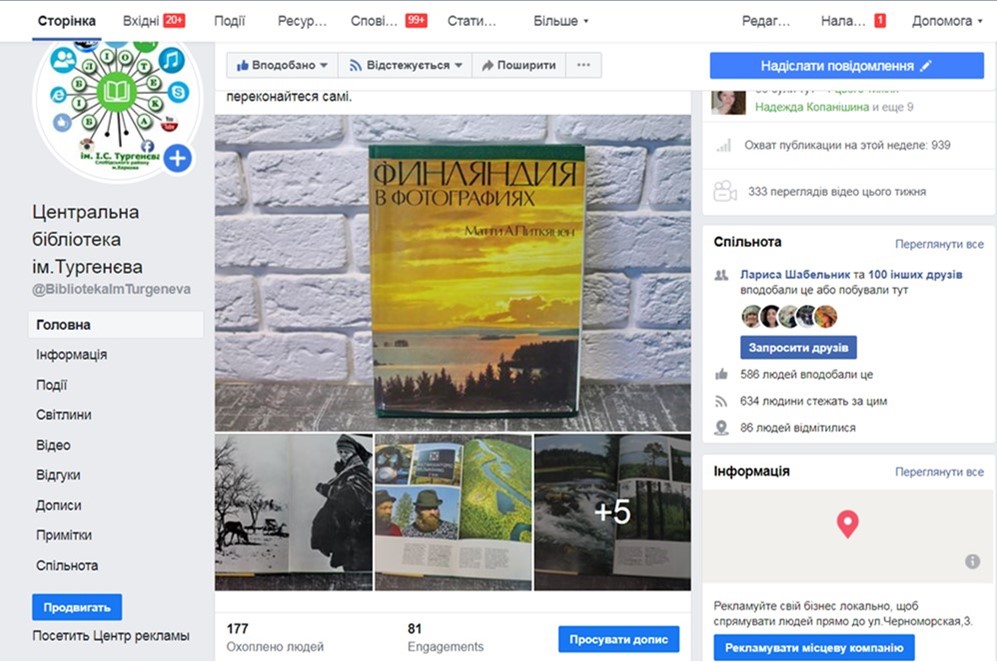Click Надежда Копаніщина name link
This screenshot has width=997, height=662.
pyautogui.click(x=812, y=107)
